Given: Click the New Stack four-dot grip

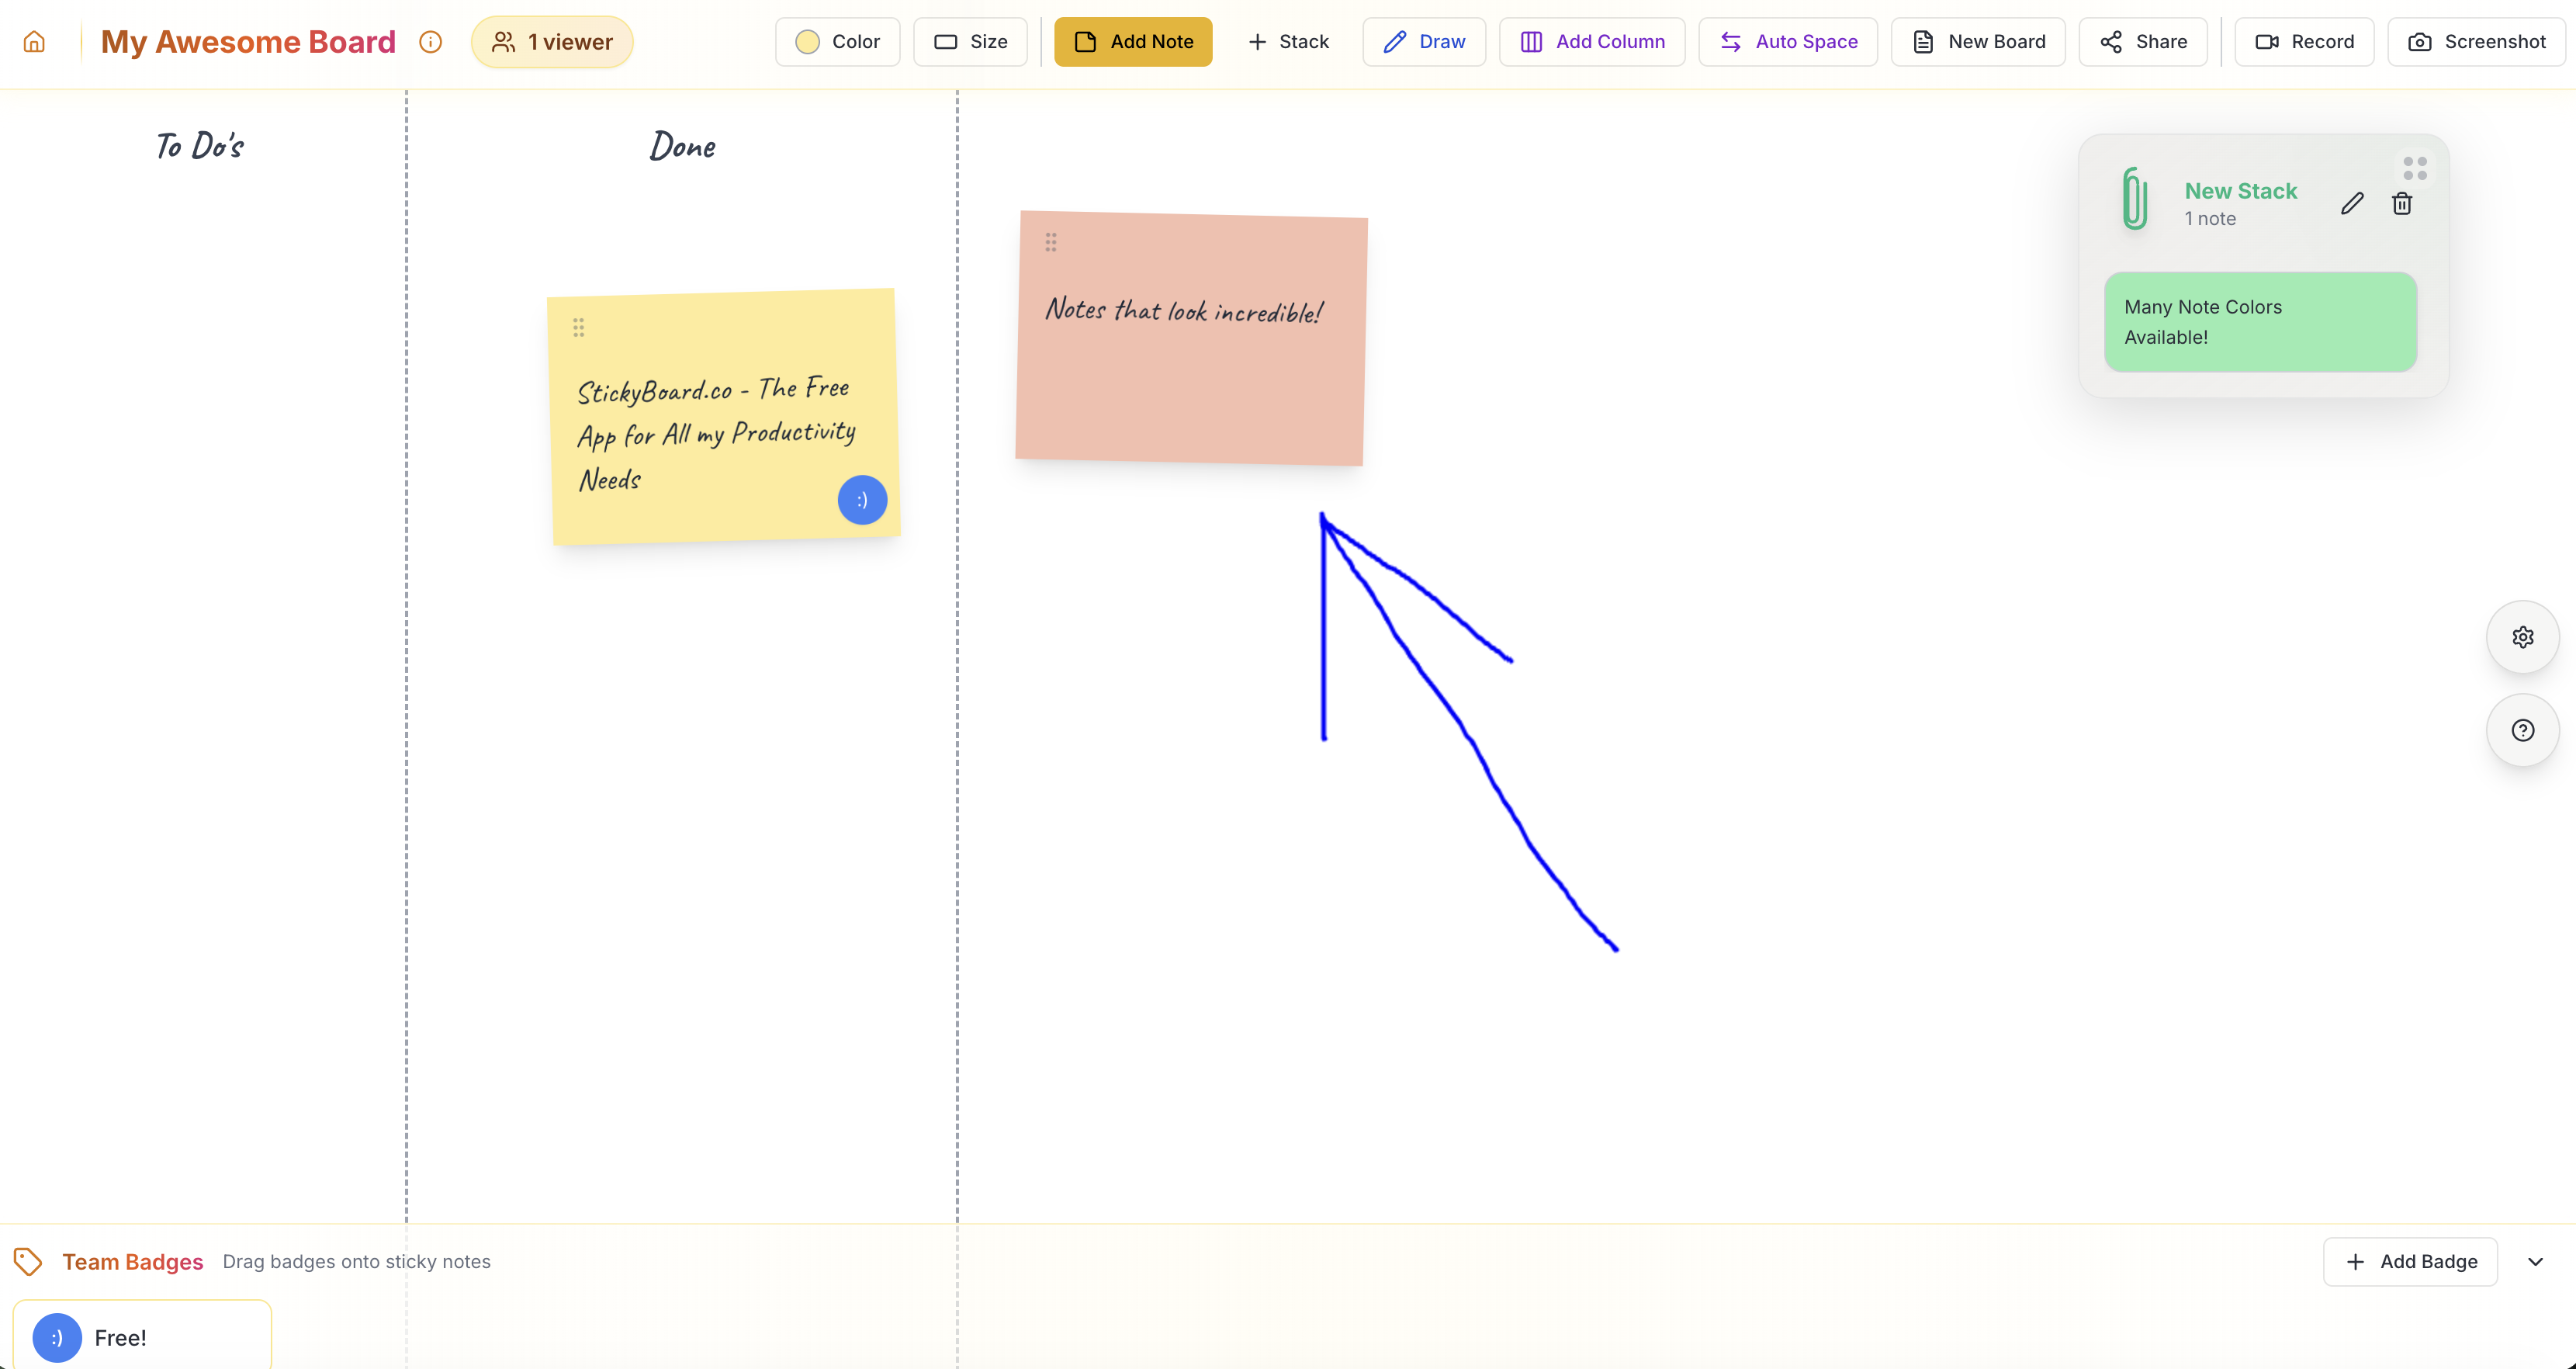Looking at the screenshot, I should click(x=2415, y=168).
